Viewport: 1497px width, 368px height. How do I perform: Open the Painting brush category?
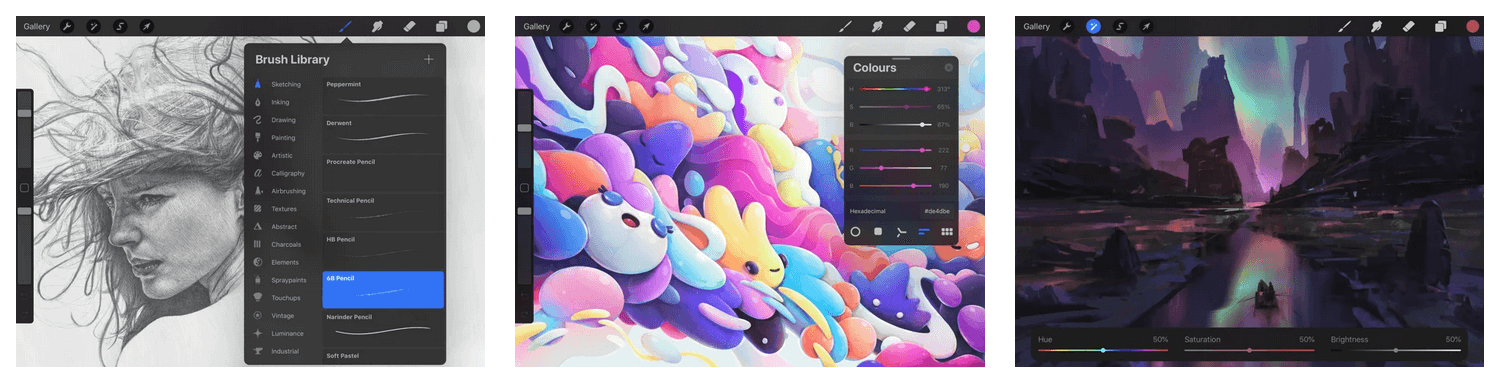[283, 138]
